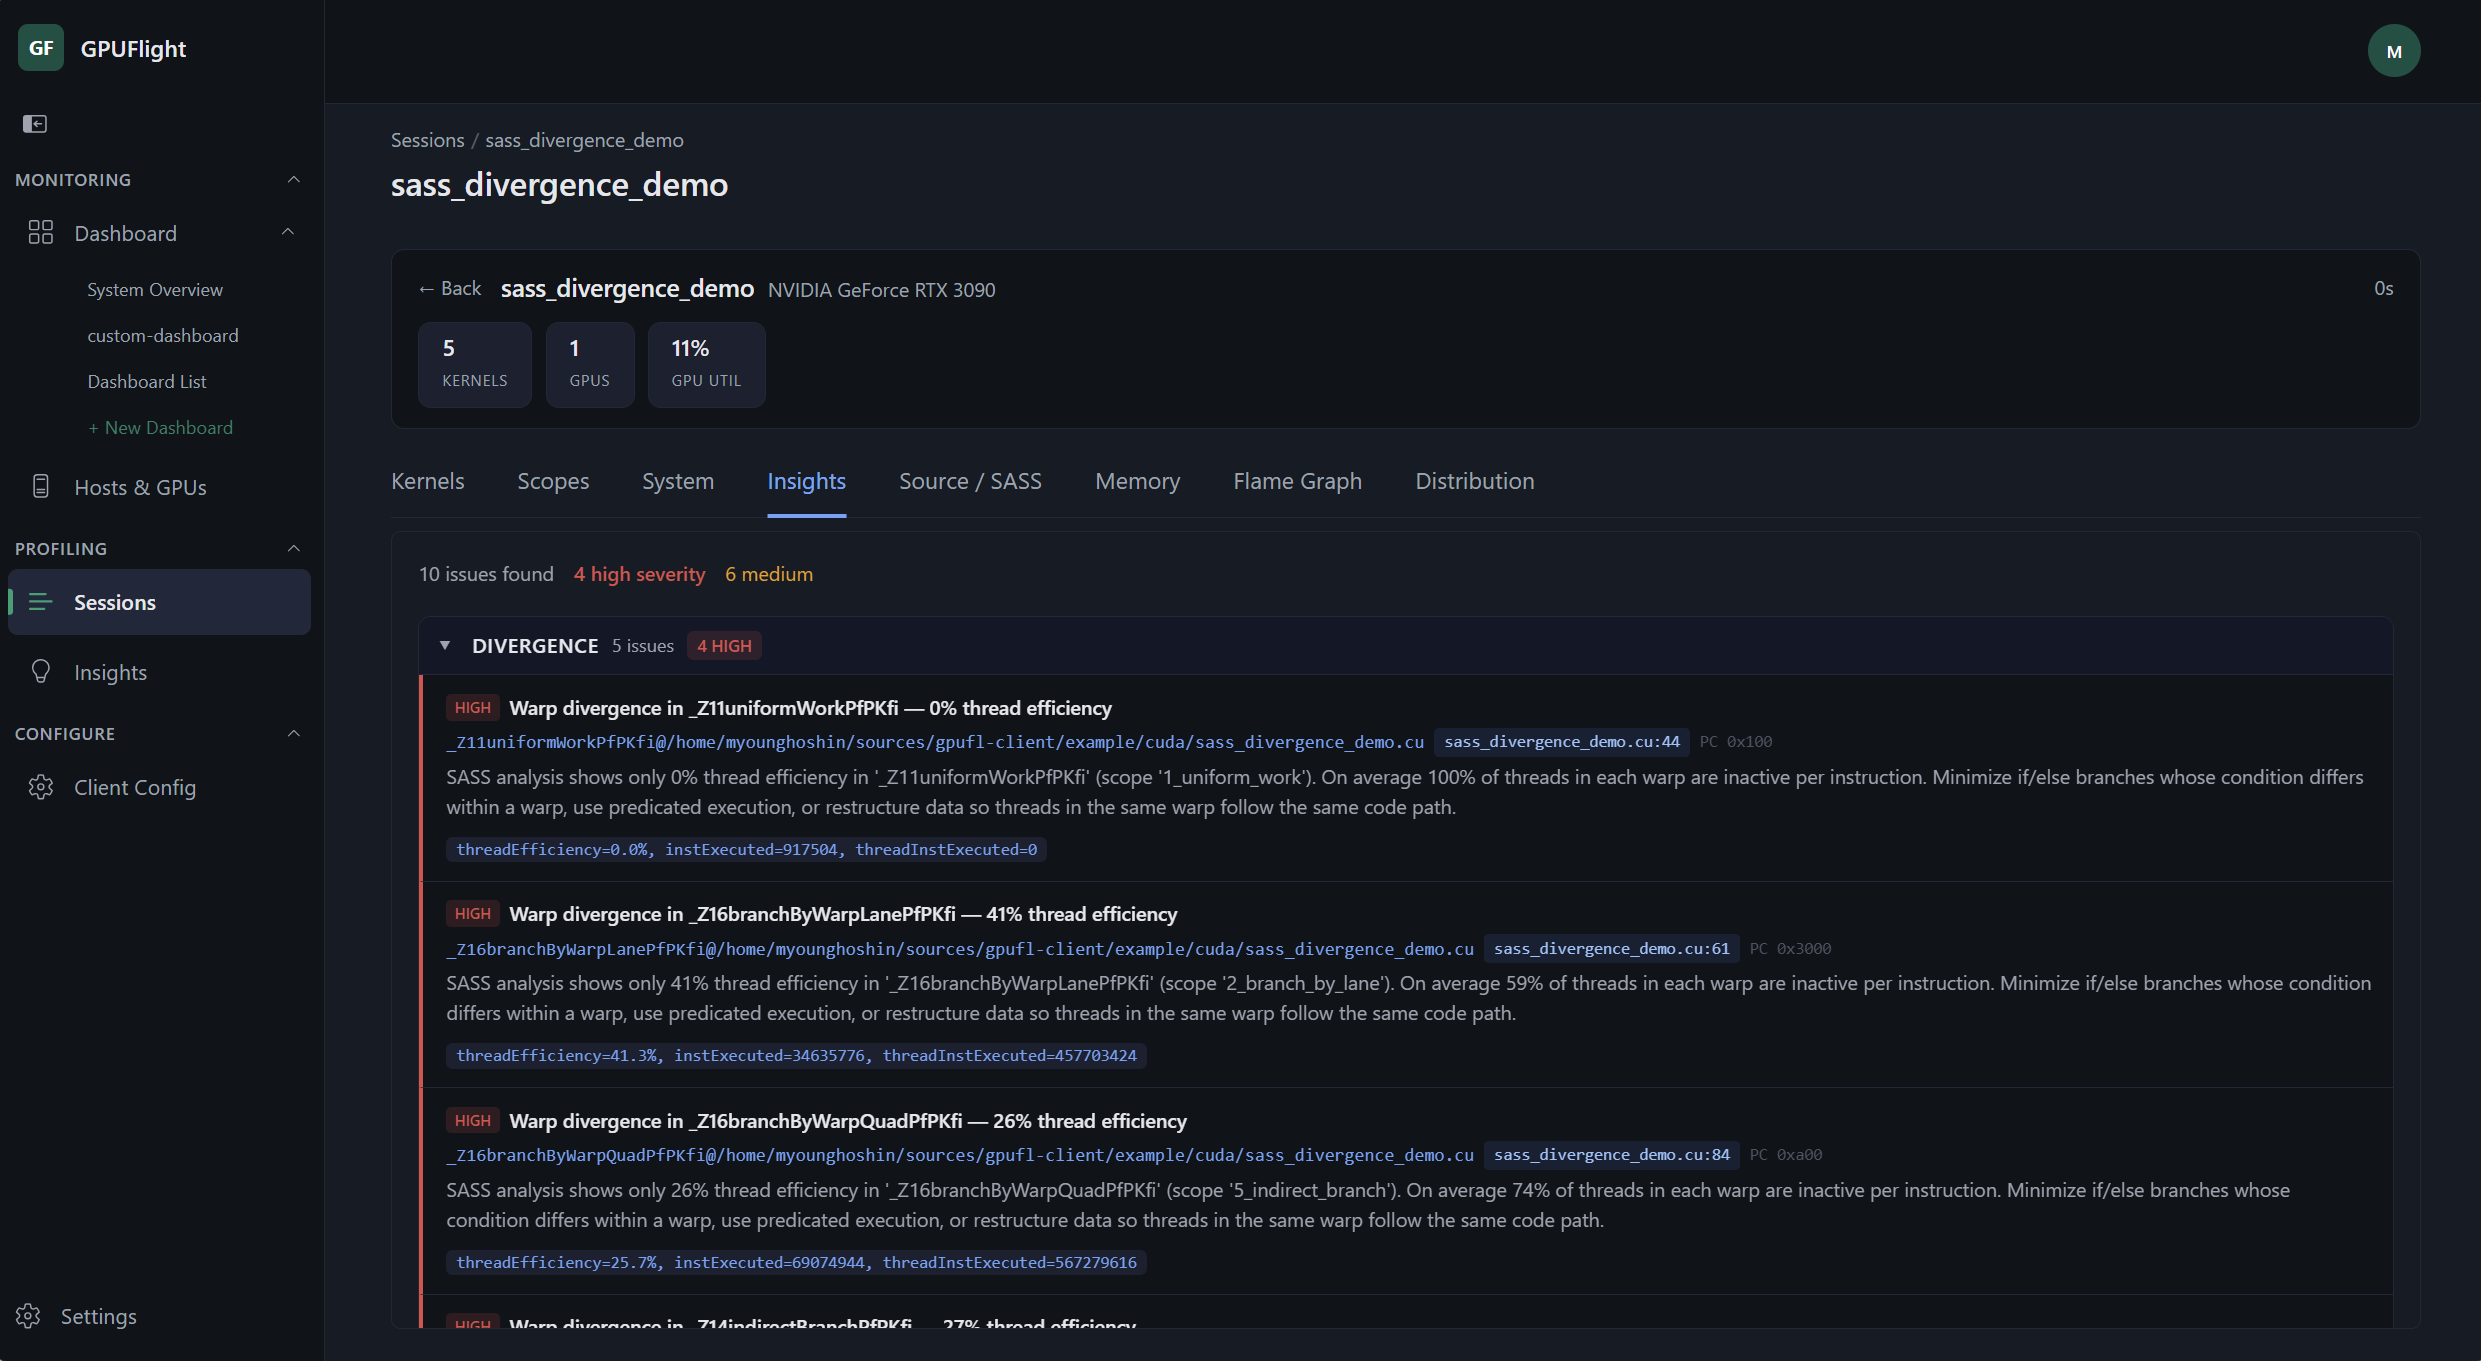Go to System Overview dashboard
This screenshot has width=2481, height=1361.
(x=155, y=290)
